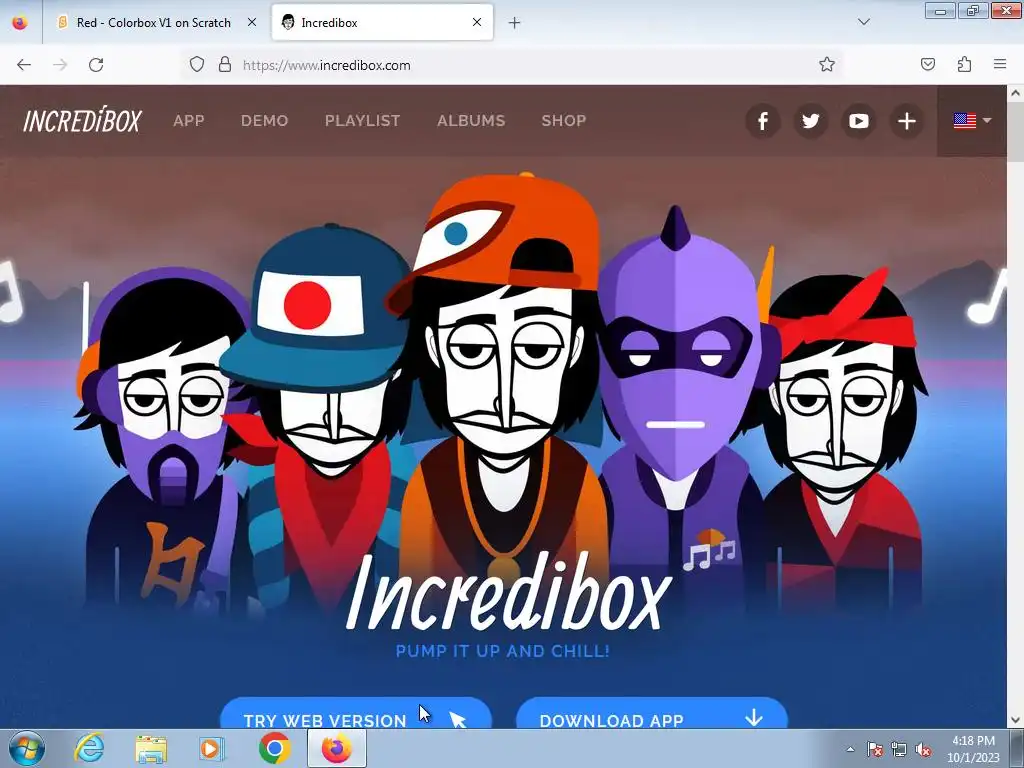
Task: Launch Google Chrome from taskbar
Action: 274,748
